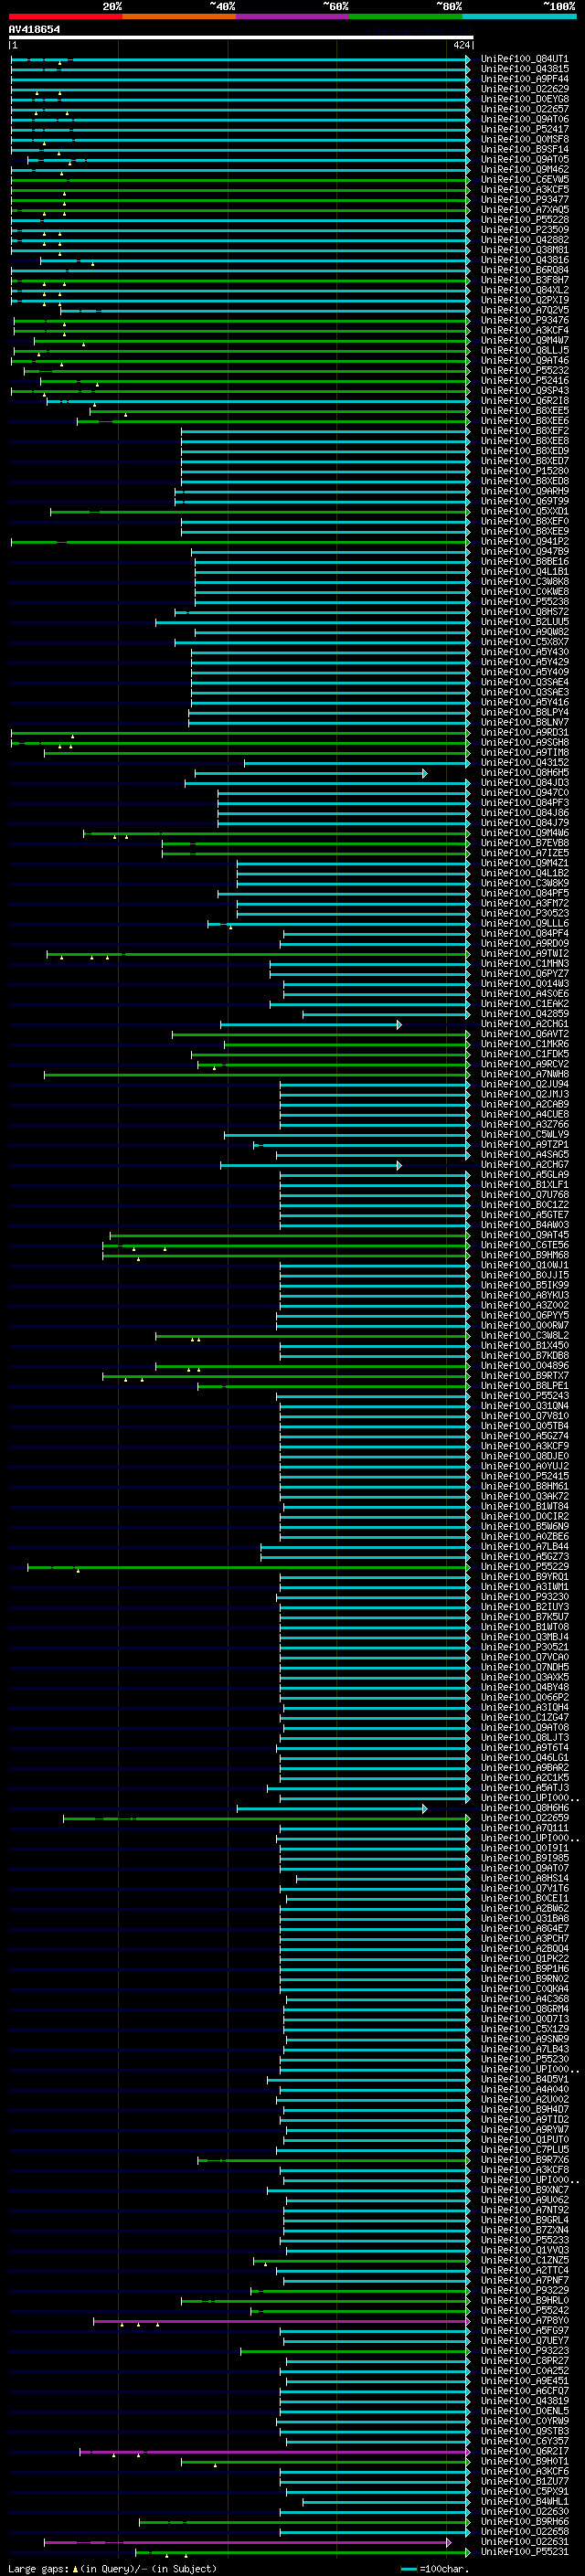Image resolution: width=585 pixels, height=2576 pixels.
Task: Click hit label UniRef100_Q9M4Z1
Action: point(524,863)
